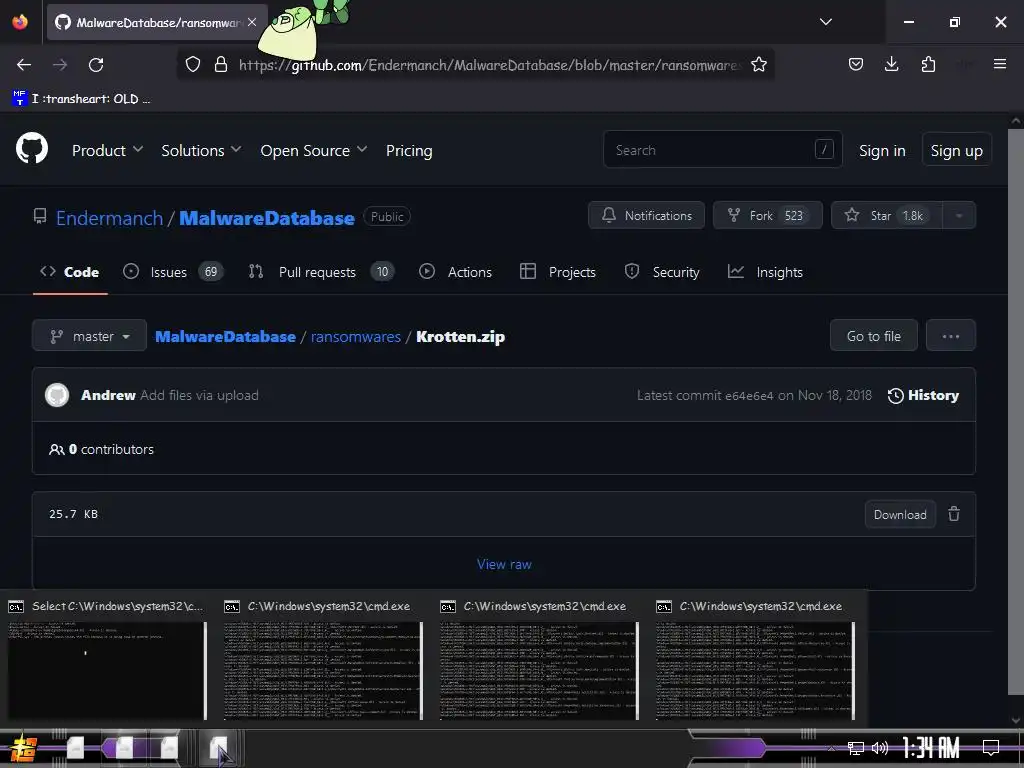The height and width of the screenshot is (768, 1024).
Task: Click MalwareDatabase in the file breadcrumb
Action: pyautogui.click(x=225, y=337)
